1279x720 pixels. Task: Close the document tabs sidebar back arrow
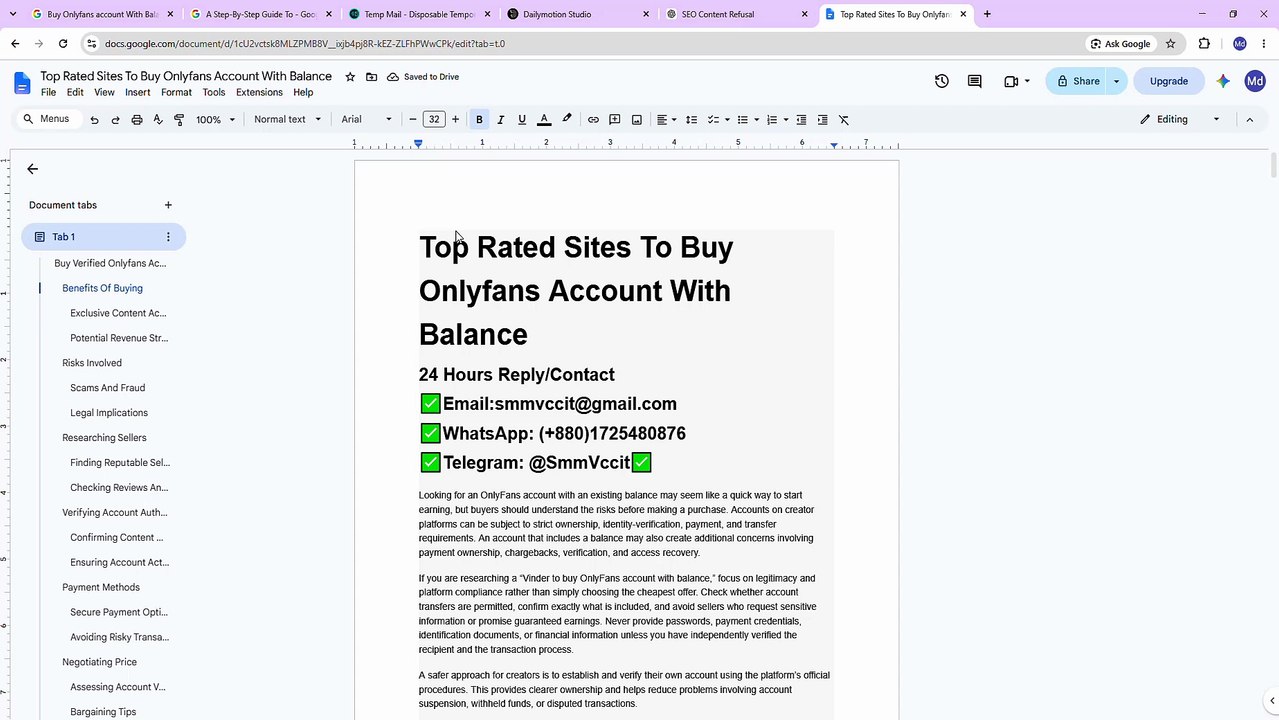(32, 169)
